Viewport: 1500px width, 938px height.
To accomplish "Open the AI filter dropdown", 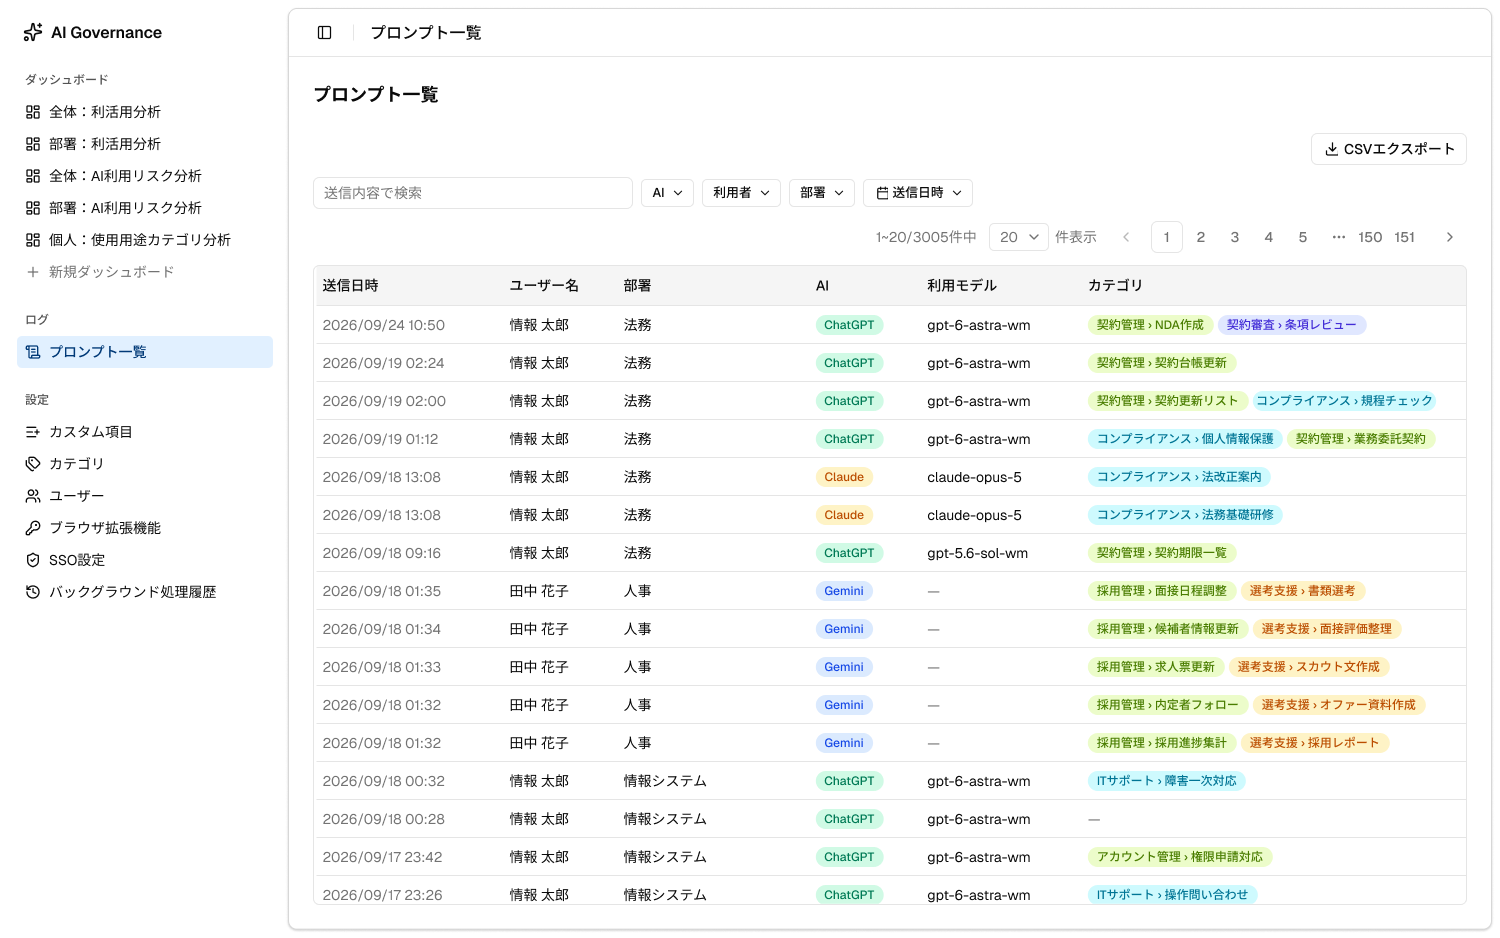I will [667, 193].
